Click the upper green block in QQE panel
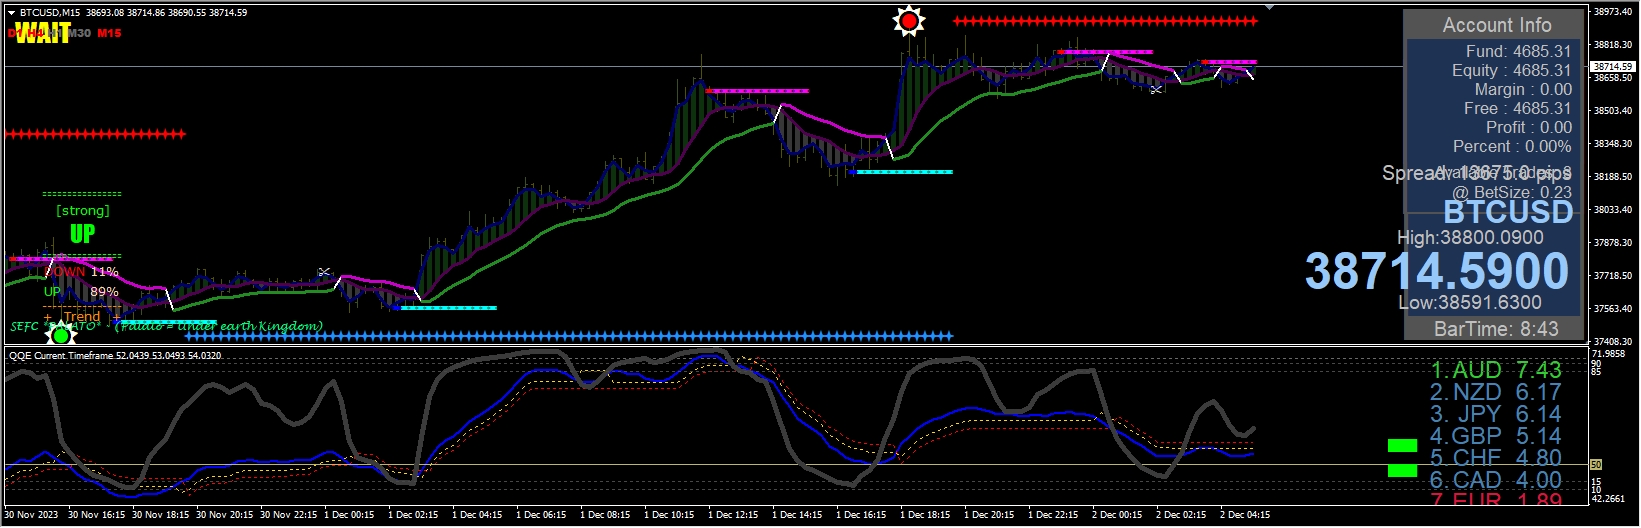The image size is (1641, 528). tap(1402, 446)
